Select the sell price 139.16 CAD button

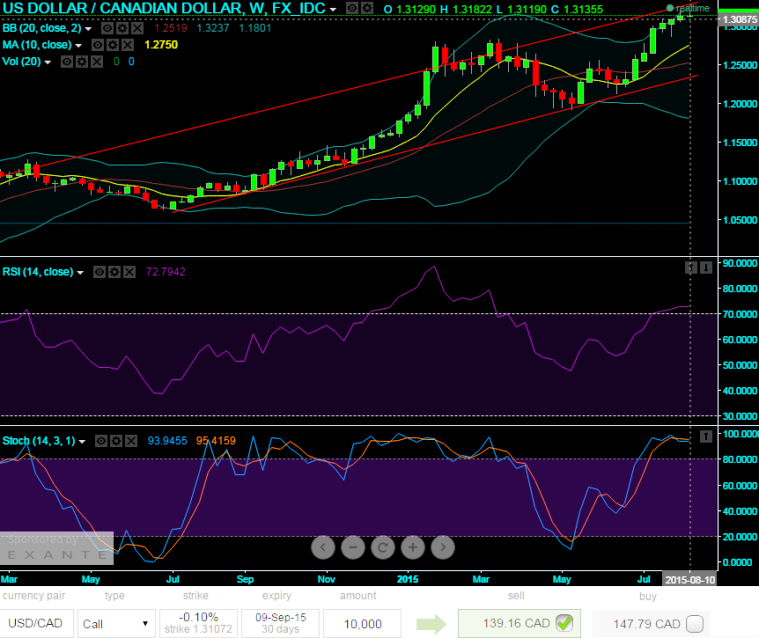coord(519,623)
